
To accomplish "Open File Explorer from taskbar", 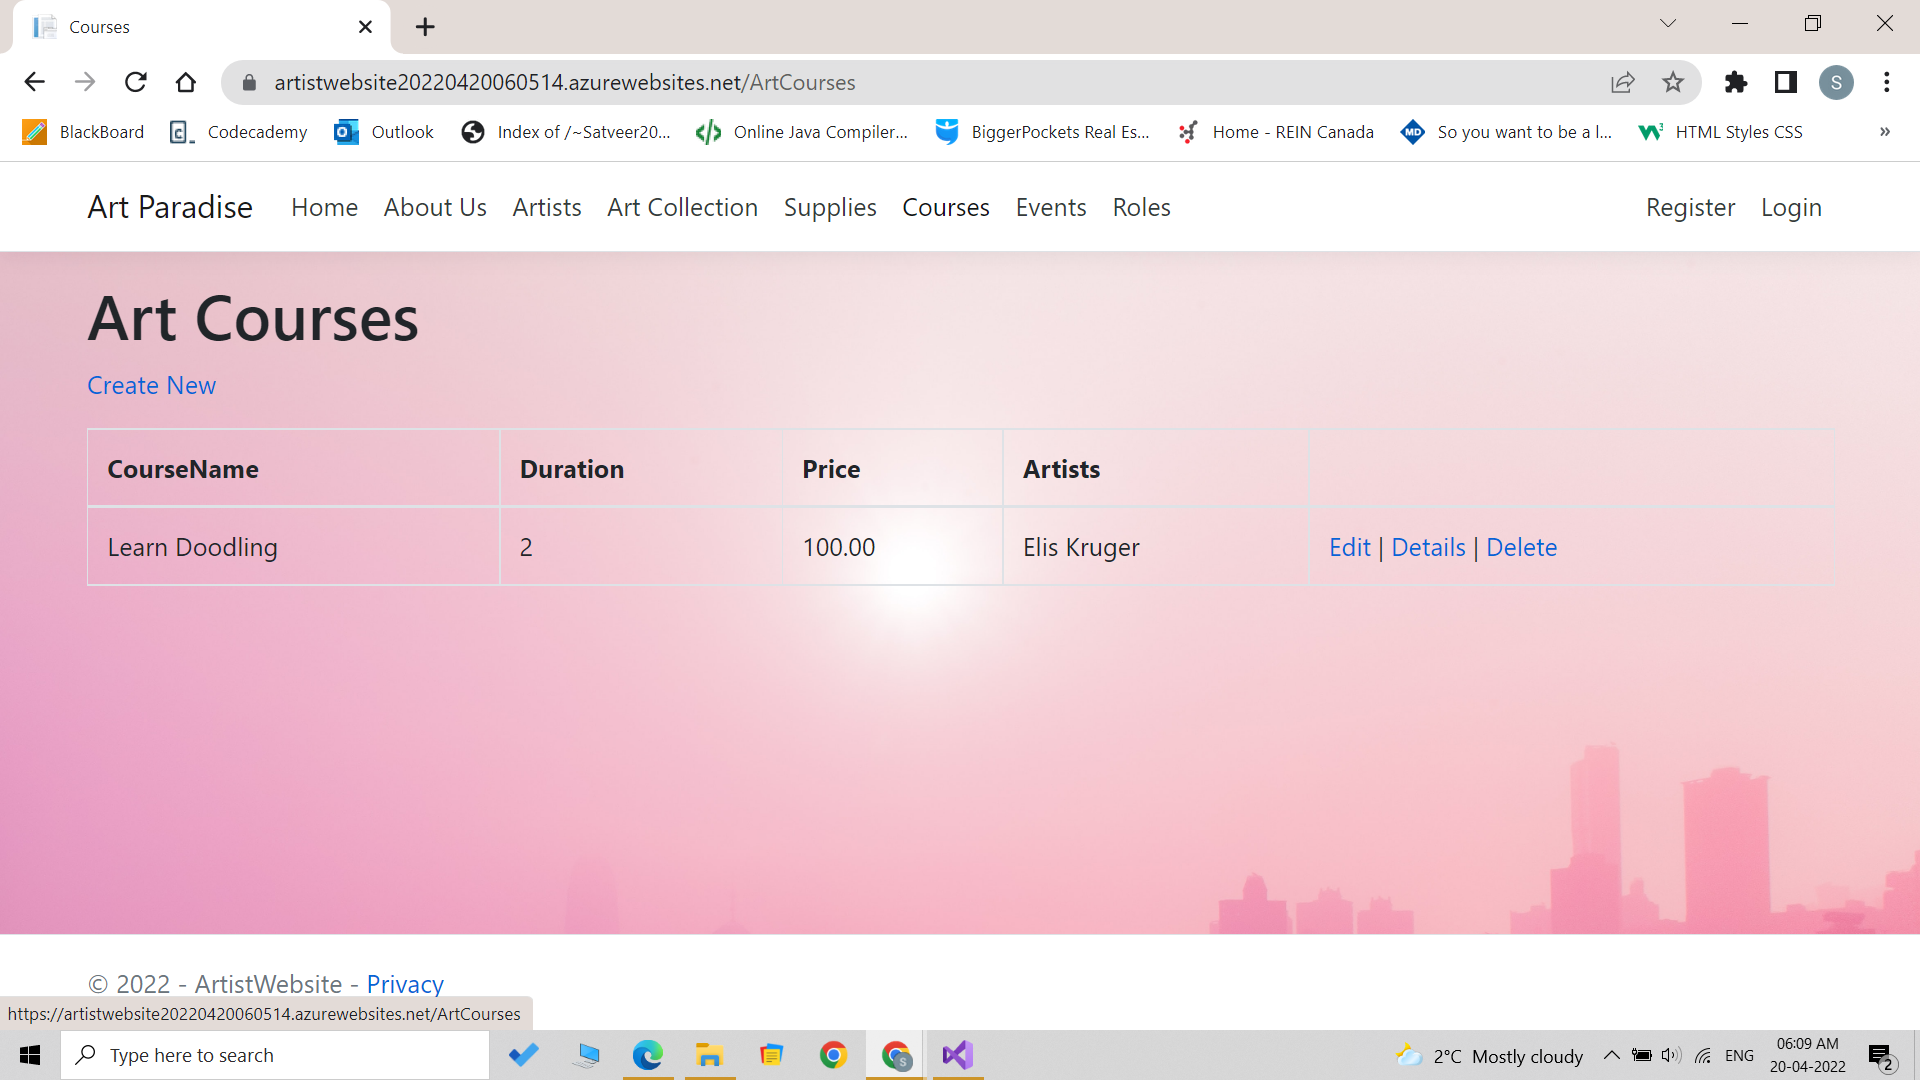I will click(709, 1055).
